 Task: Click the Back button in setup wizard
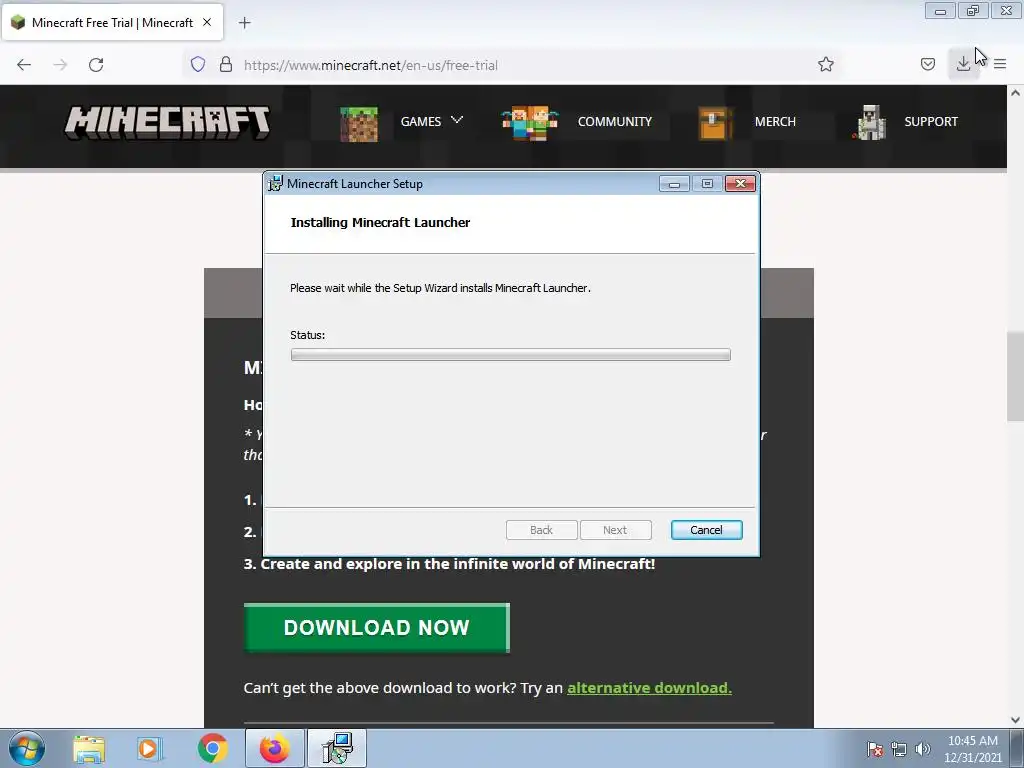(x=541, y=530)
